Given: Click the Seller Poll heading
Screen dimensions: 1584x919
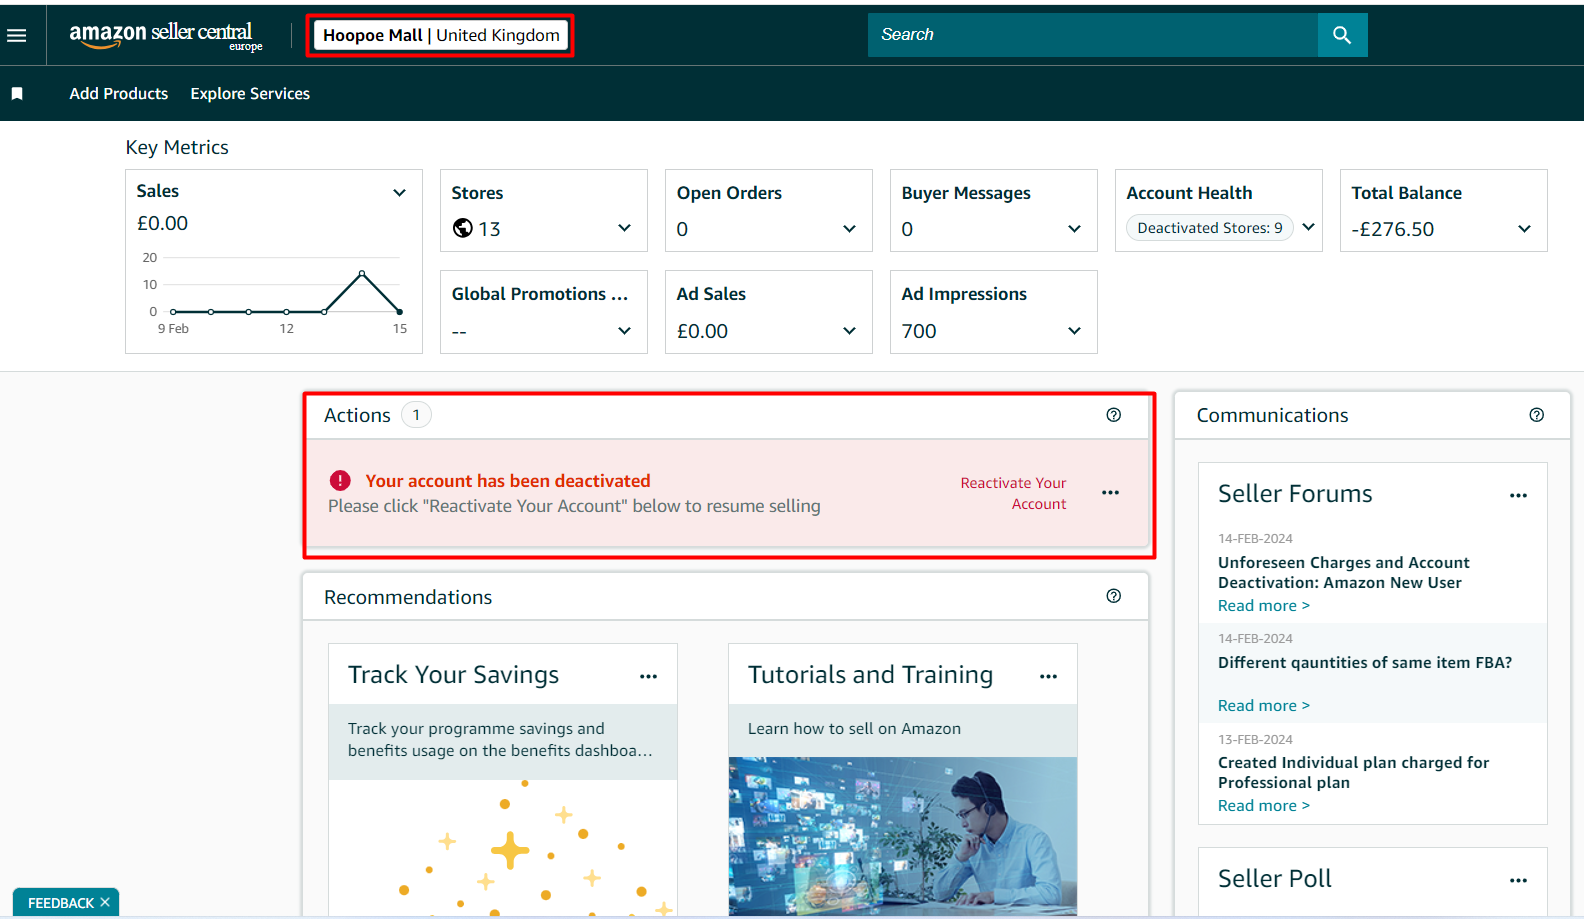Looking at the screenshot, I should tap(1275, 879).
